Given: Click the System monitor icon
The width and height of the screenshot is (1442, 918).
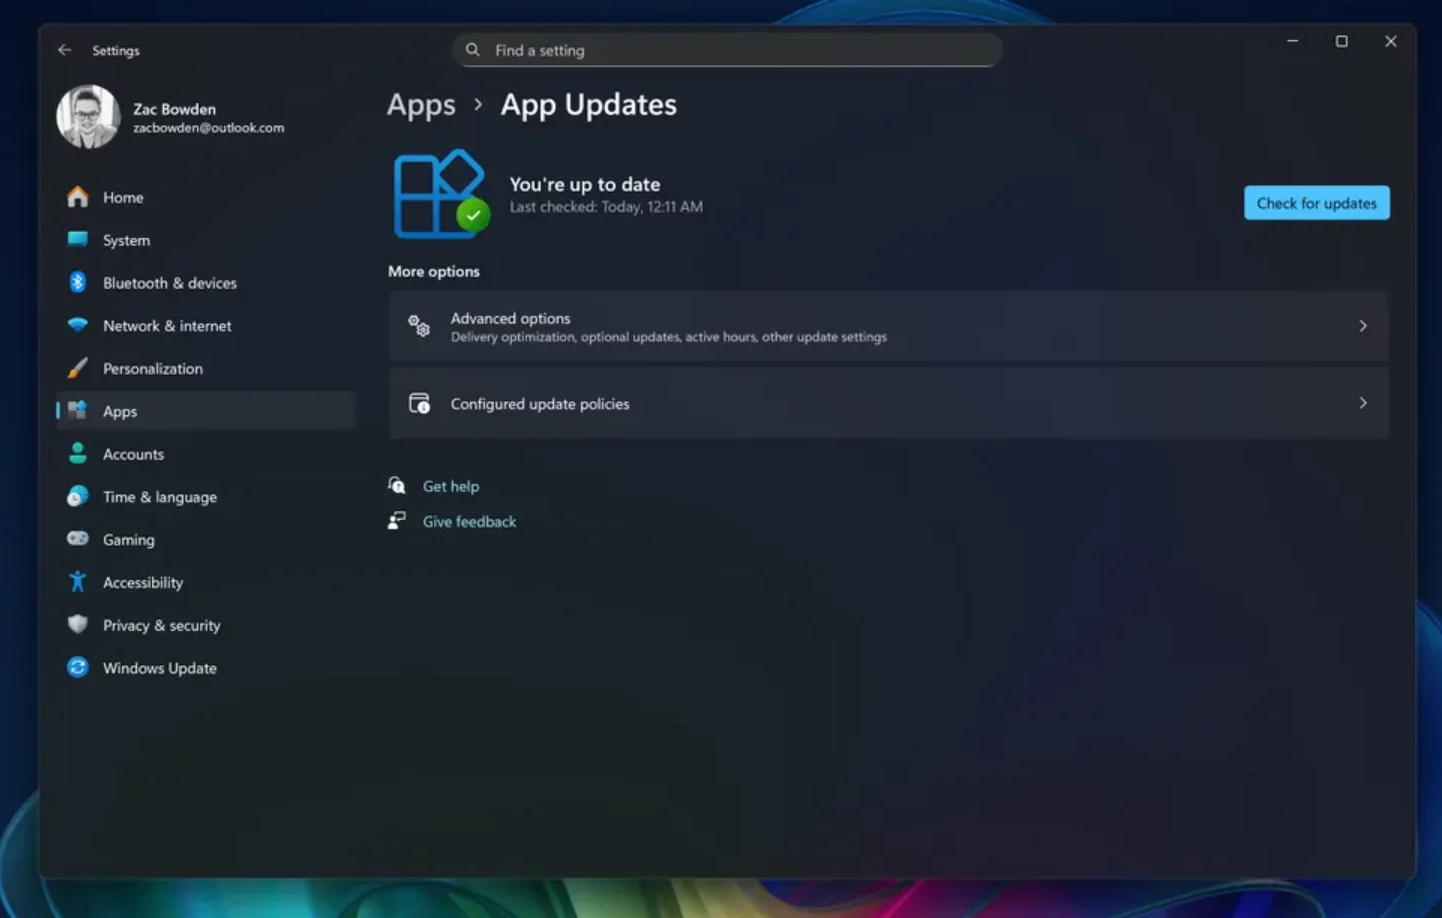Looking at the screenshot, I should [78, 239].
